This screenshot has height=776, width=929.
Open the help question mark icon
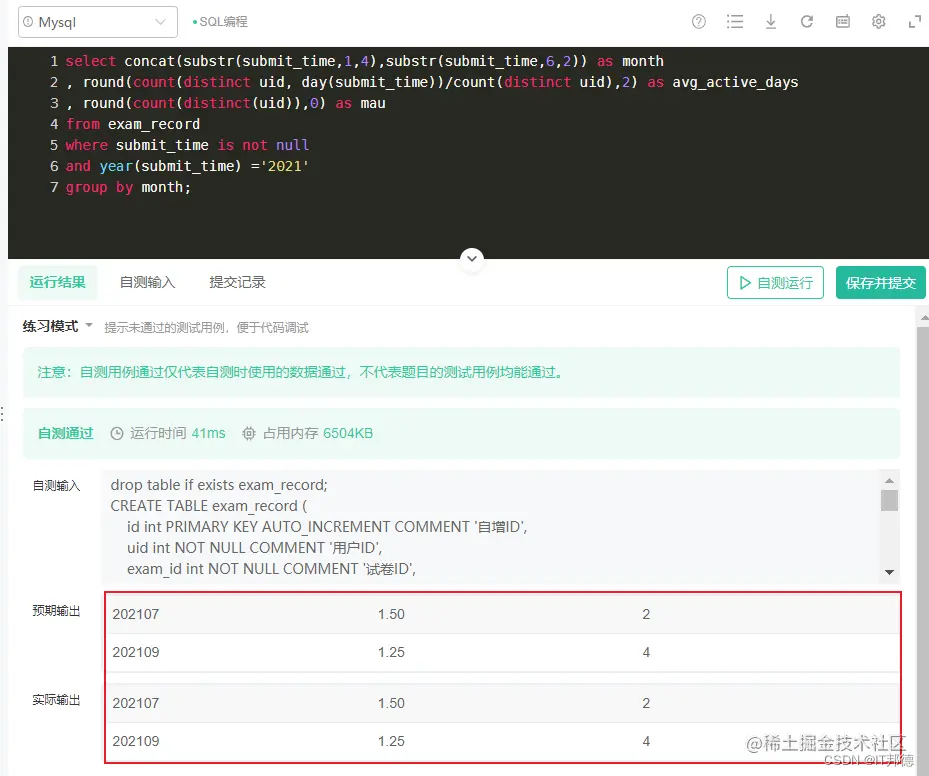click(x=699, y=22)
